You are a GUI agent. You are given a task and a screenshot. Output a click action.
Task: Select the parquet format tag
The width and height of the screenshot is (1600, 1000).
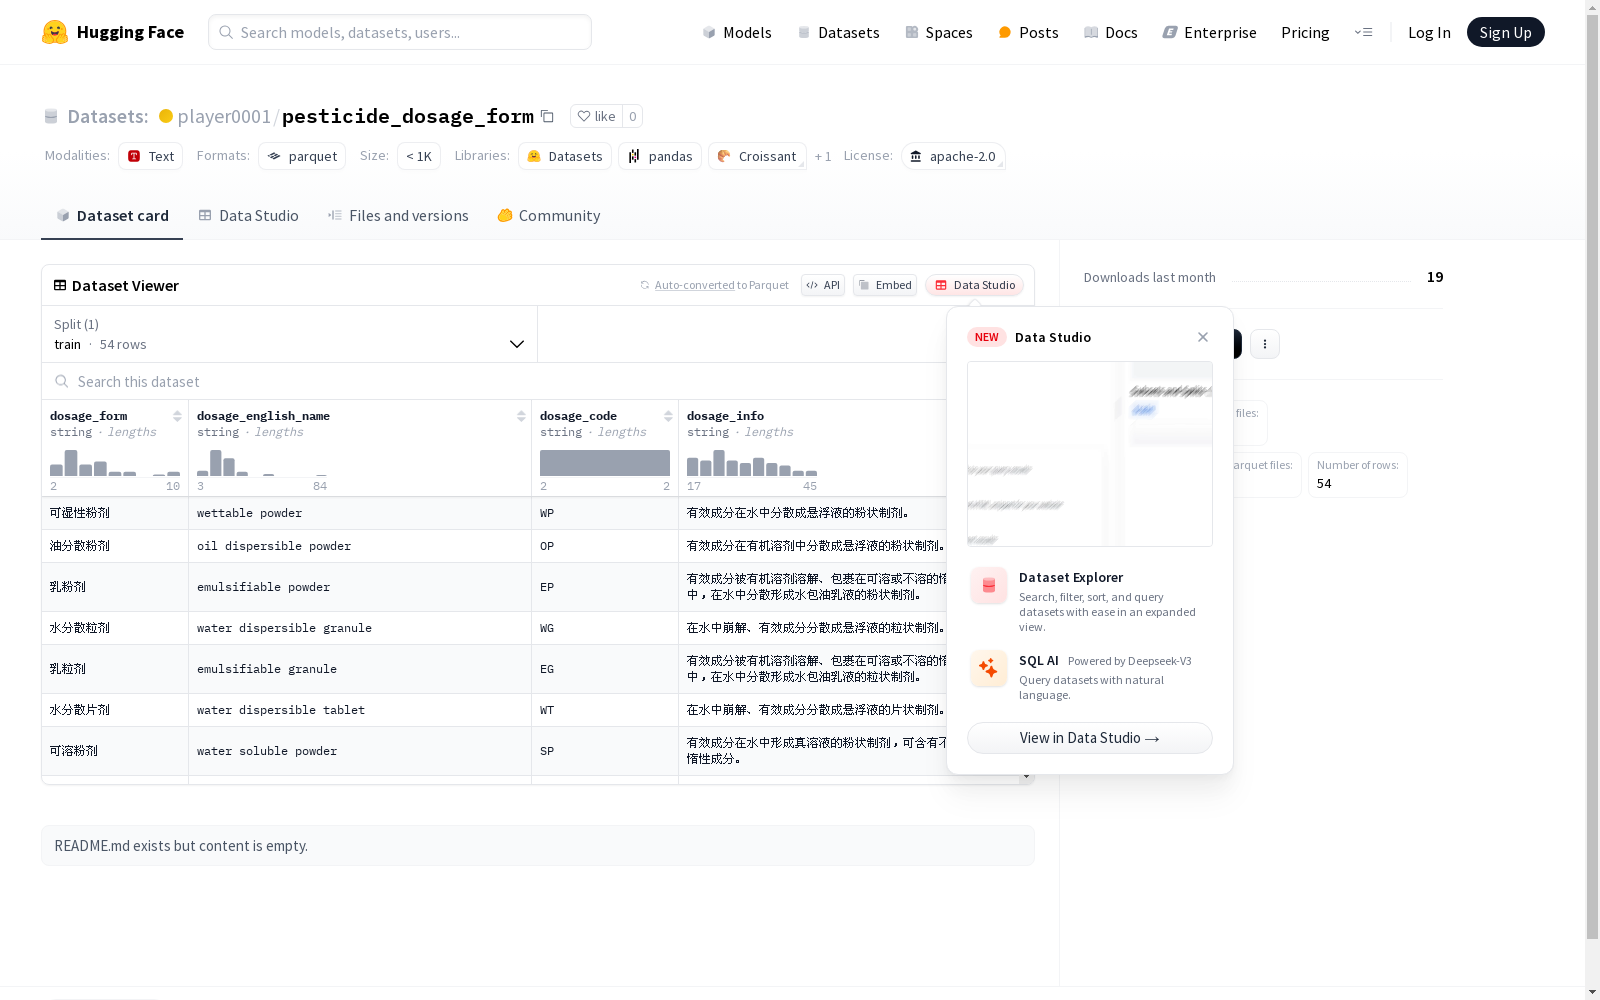[302, 156]
